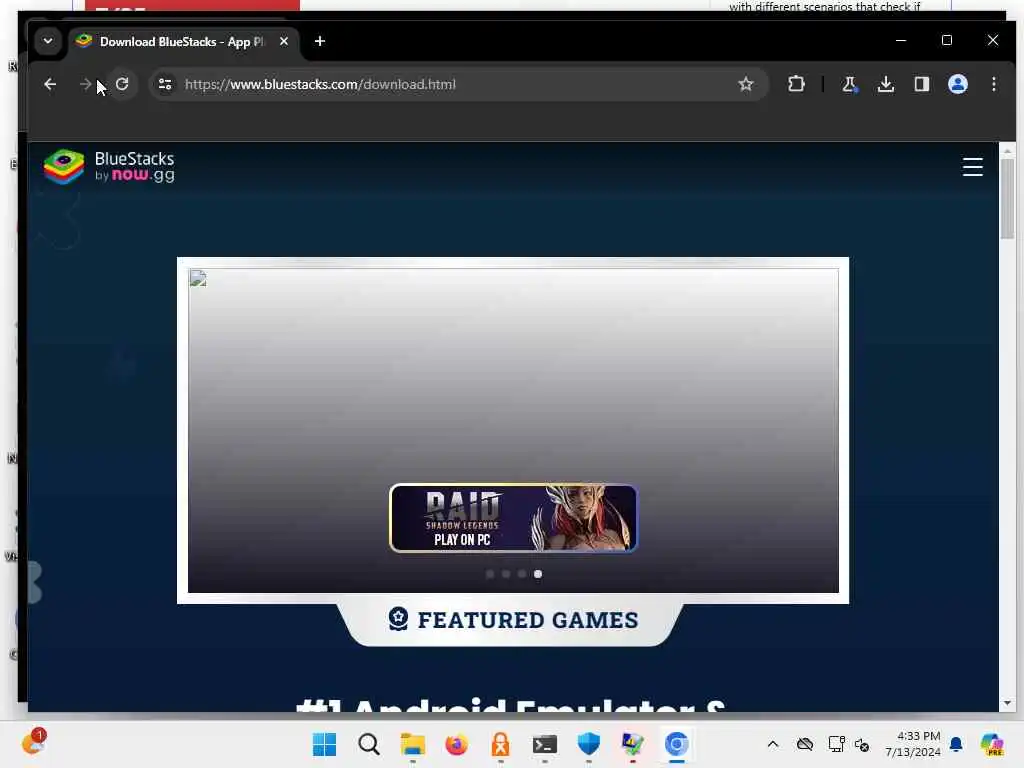Open the Terminal app on the taskbar
This screenshot has height=768, width=1024.
coord(545,744)
